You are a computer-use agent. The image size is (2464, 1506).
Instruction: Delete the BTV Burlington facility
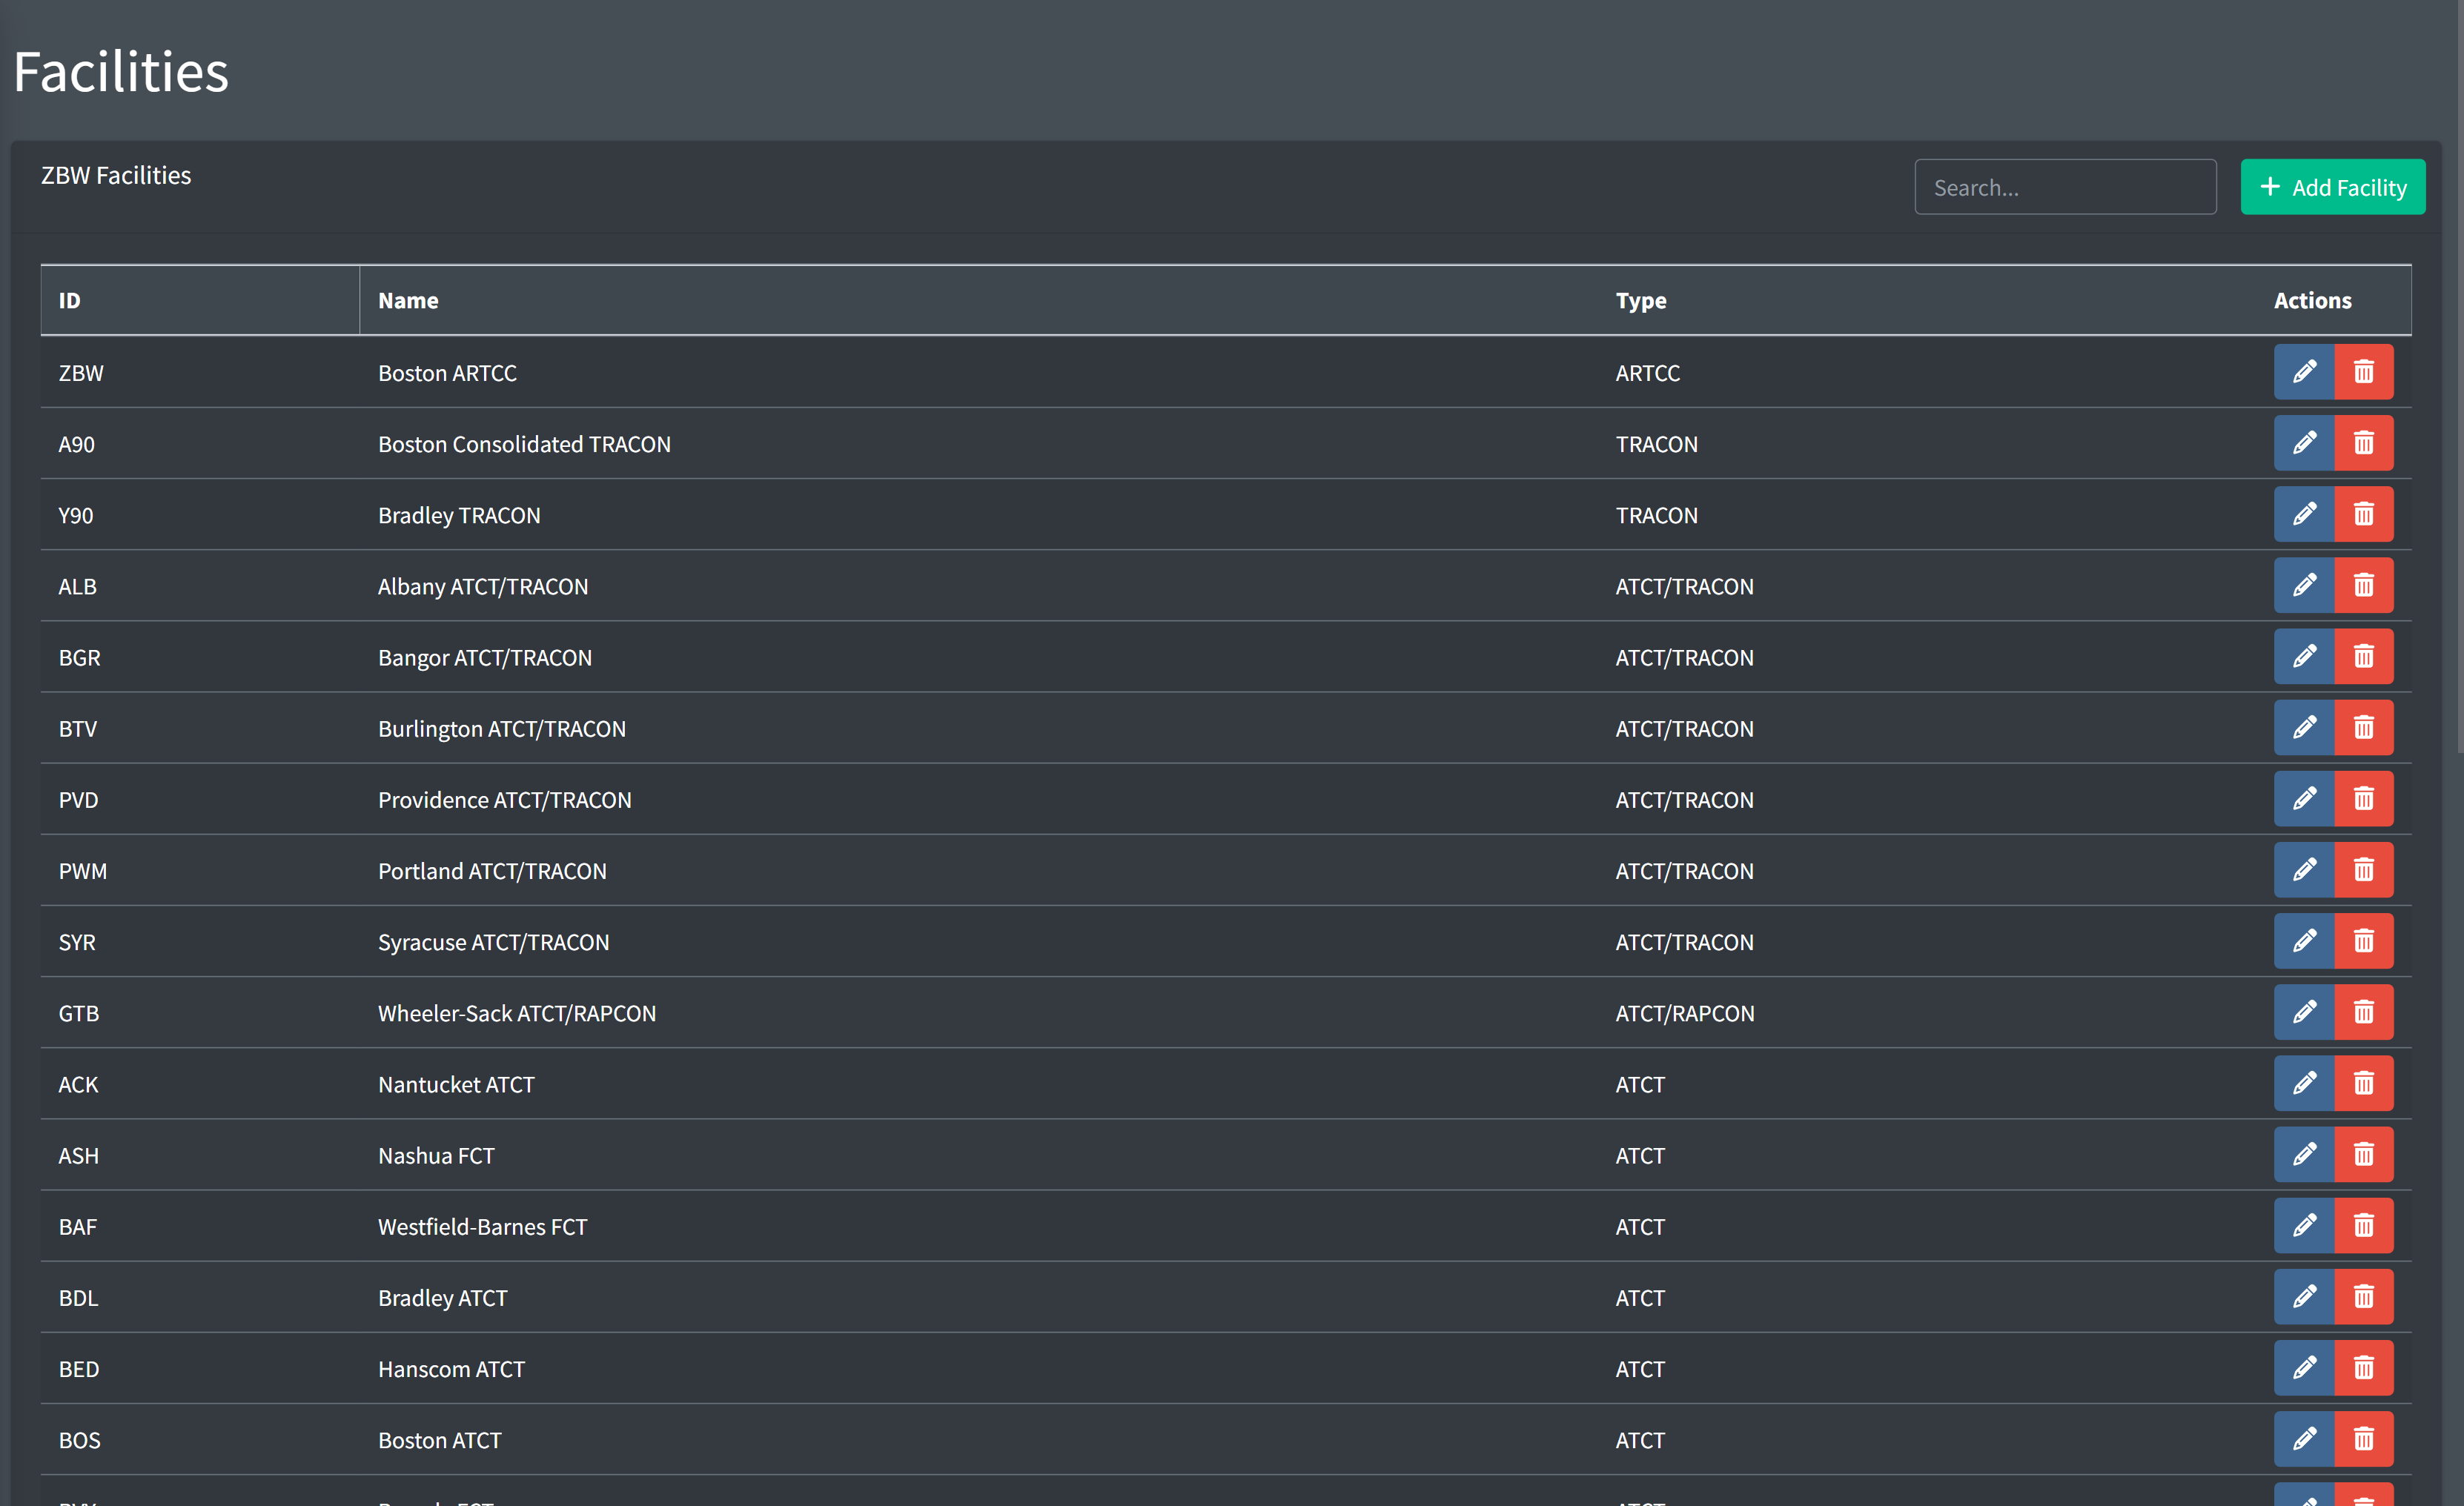click(2364, 727)
